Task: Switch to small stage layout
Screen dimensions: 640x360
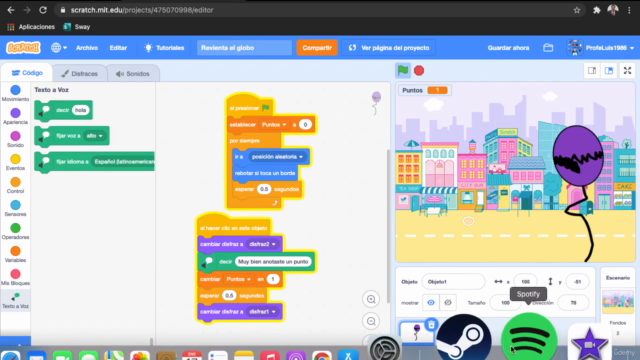Action: (592, 71)
